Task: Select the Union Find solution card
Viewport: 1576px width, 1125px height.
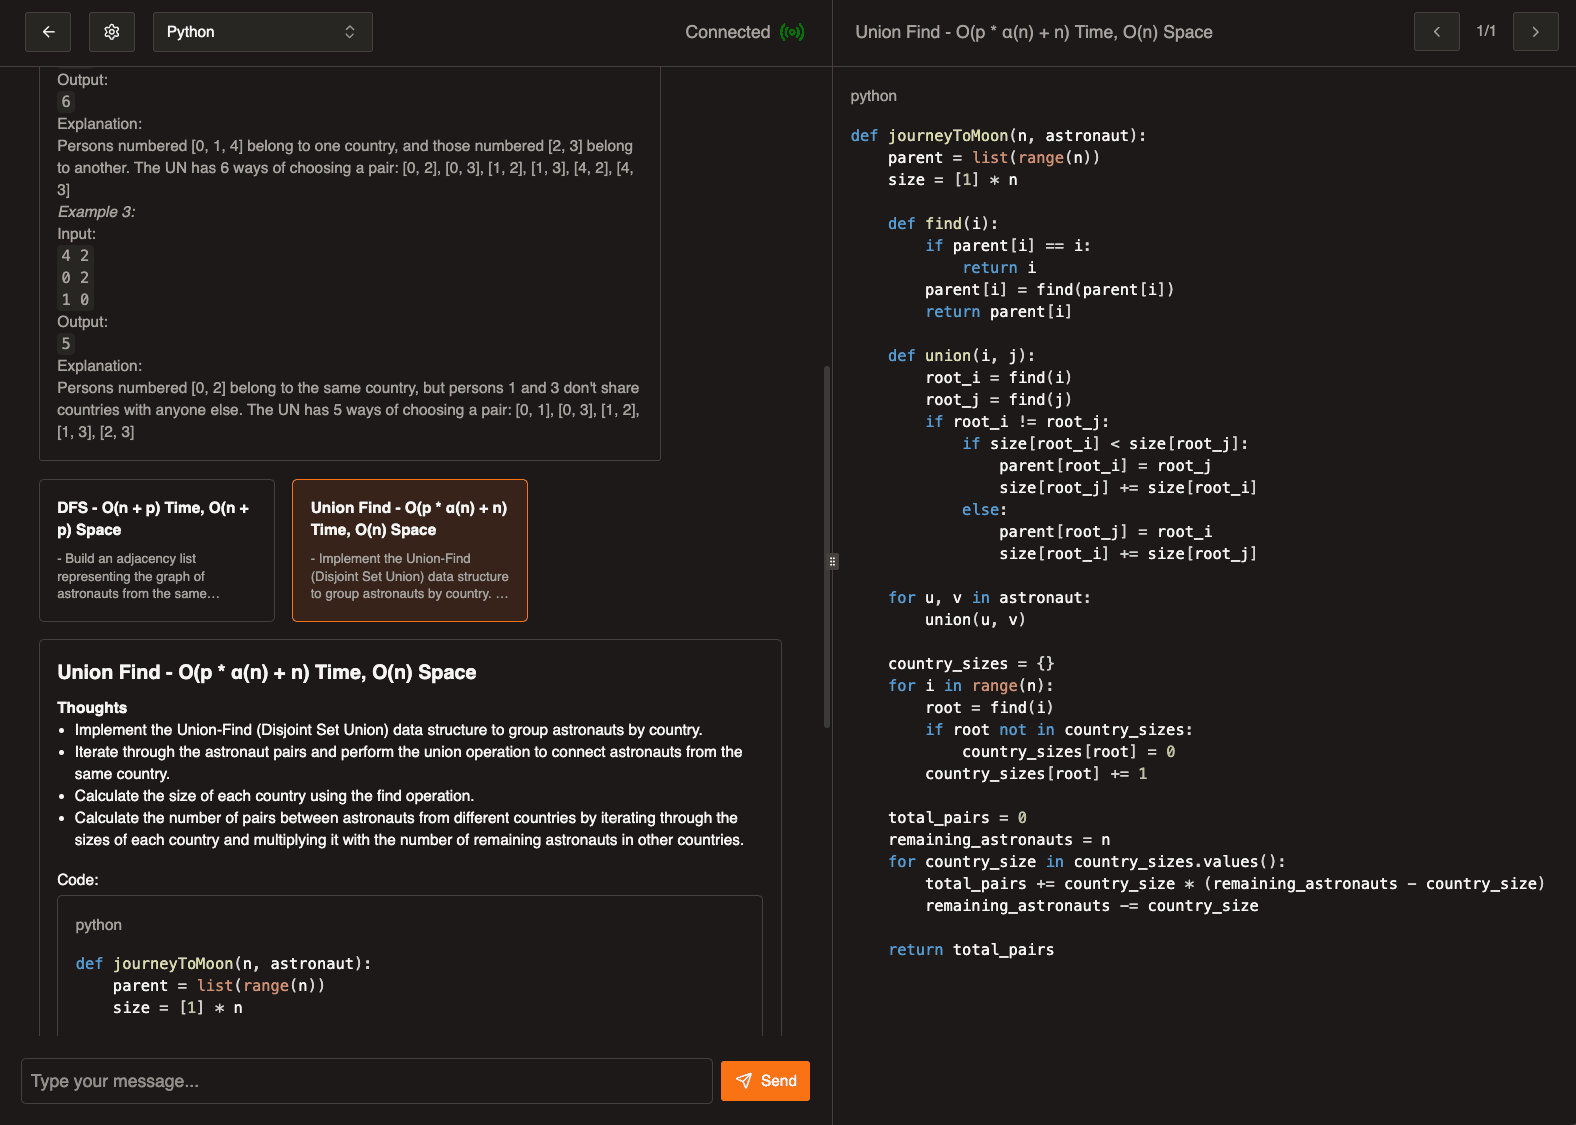Action: [410, 550]
